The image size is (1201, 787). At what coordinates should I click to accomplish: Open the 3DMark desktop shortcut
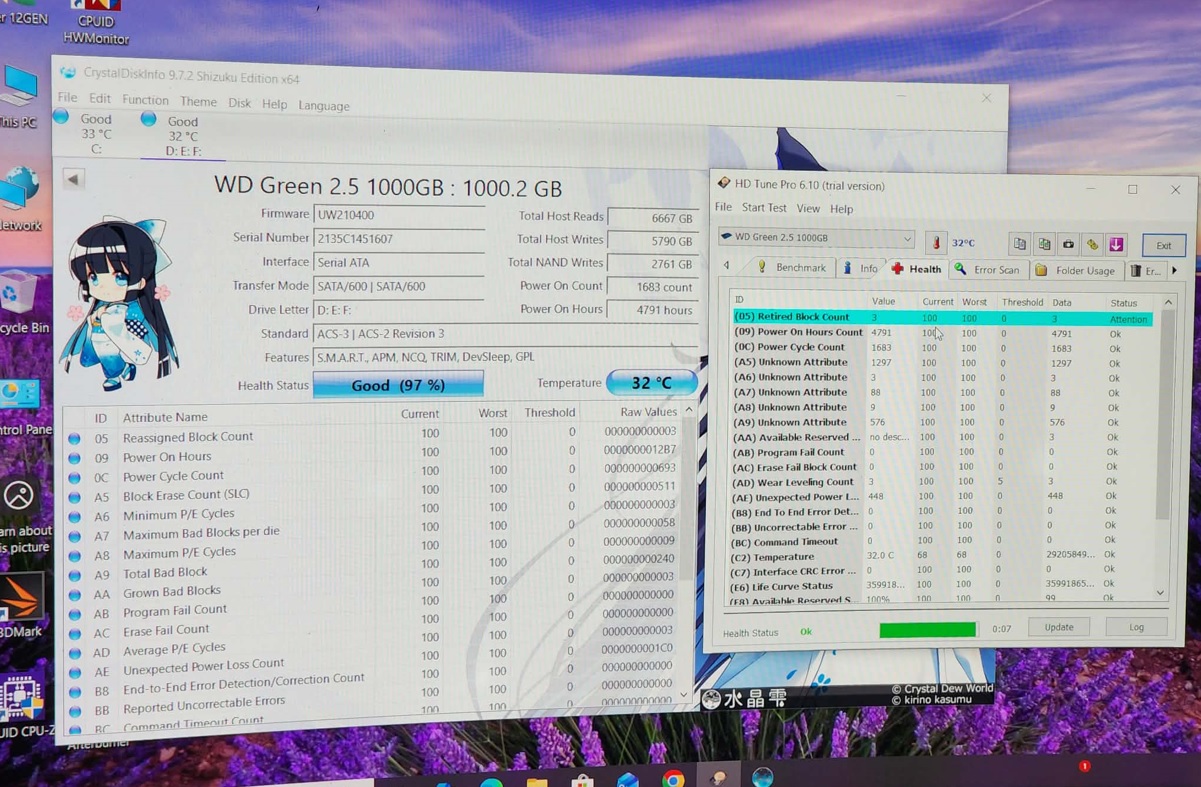(22, 604)
